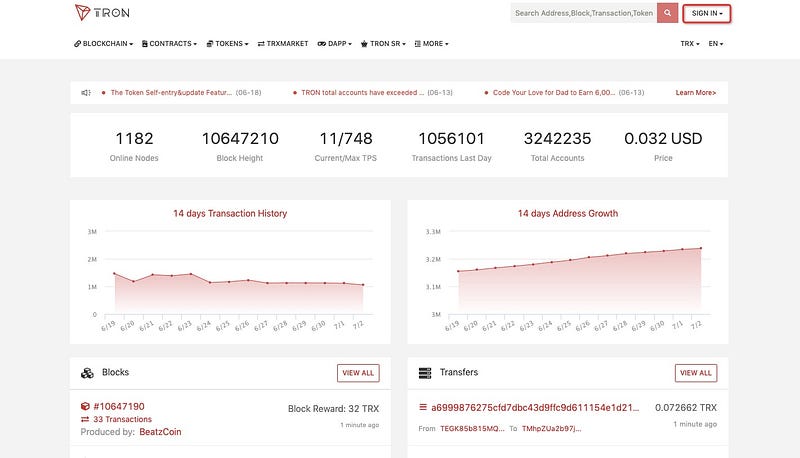
Task: Open the EN language dropdown
Action: (x=716, y=44)
